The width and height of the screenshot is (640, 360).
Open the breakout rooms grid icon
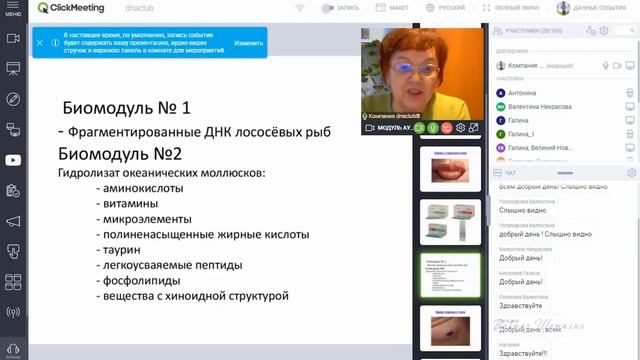pyautogui.click(x=13, y=282)
